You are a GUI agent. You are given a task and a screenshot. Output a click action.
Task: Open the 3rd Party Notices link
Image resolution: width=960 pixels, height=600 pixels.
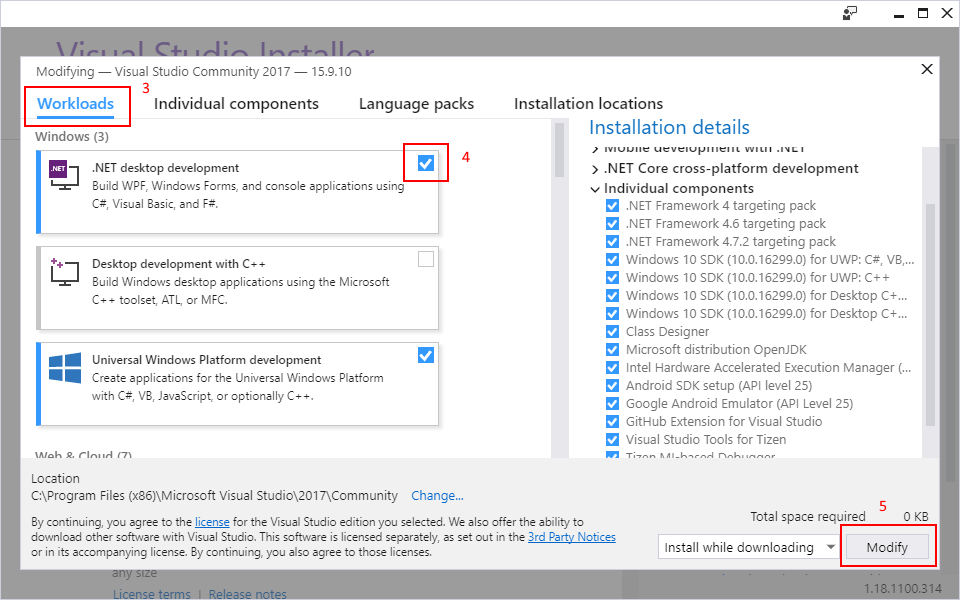point(572,537)
